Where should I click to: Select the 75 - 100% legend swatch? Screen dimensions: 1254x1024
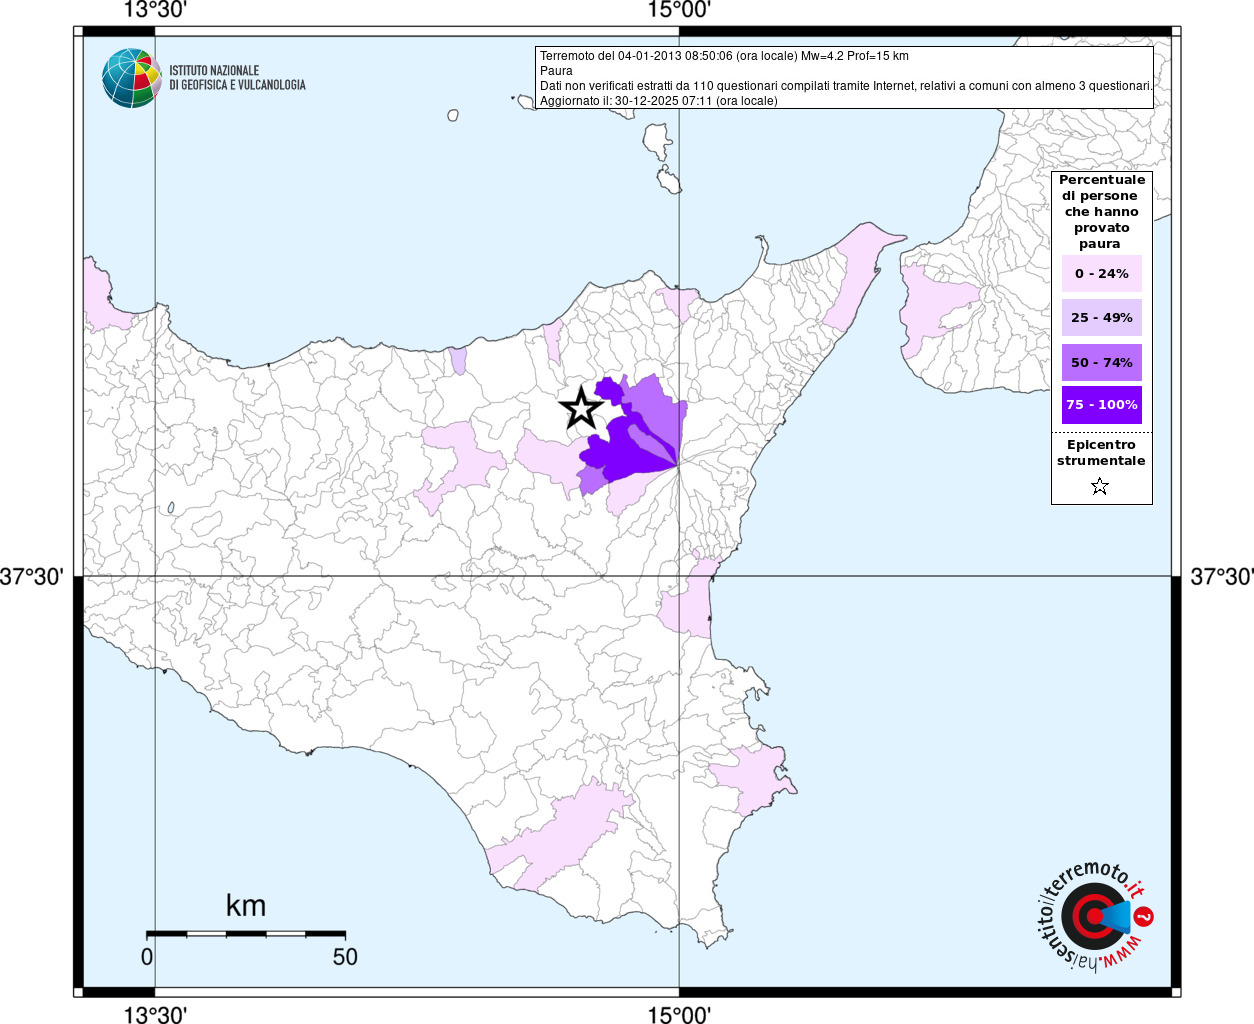(1101, 404)
